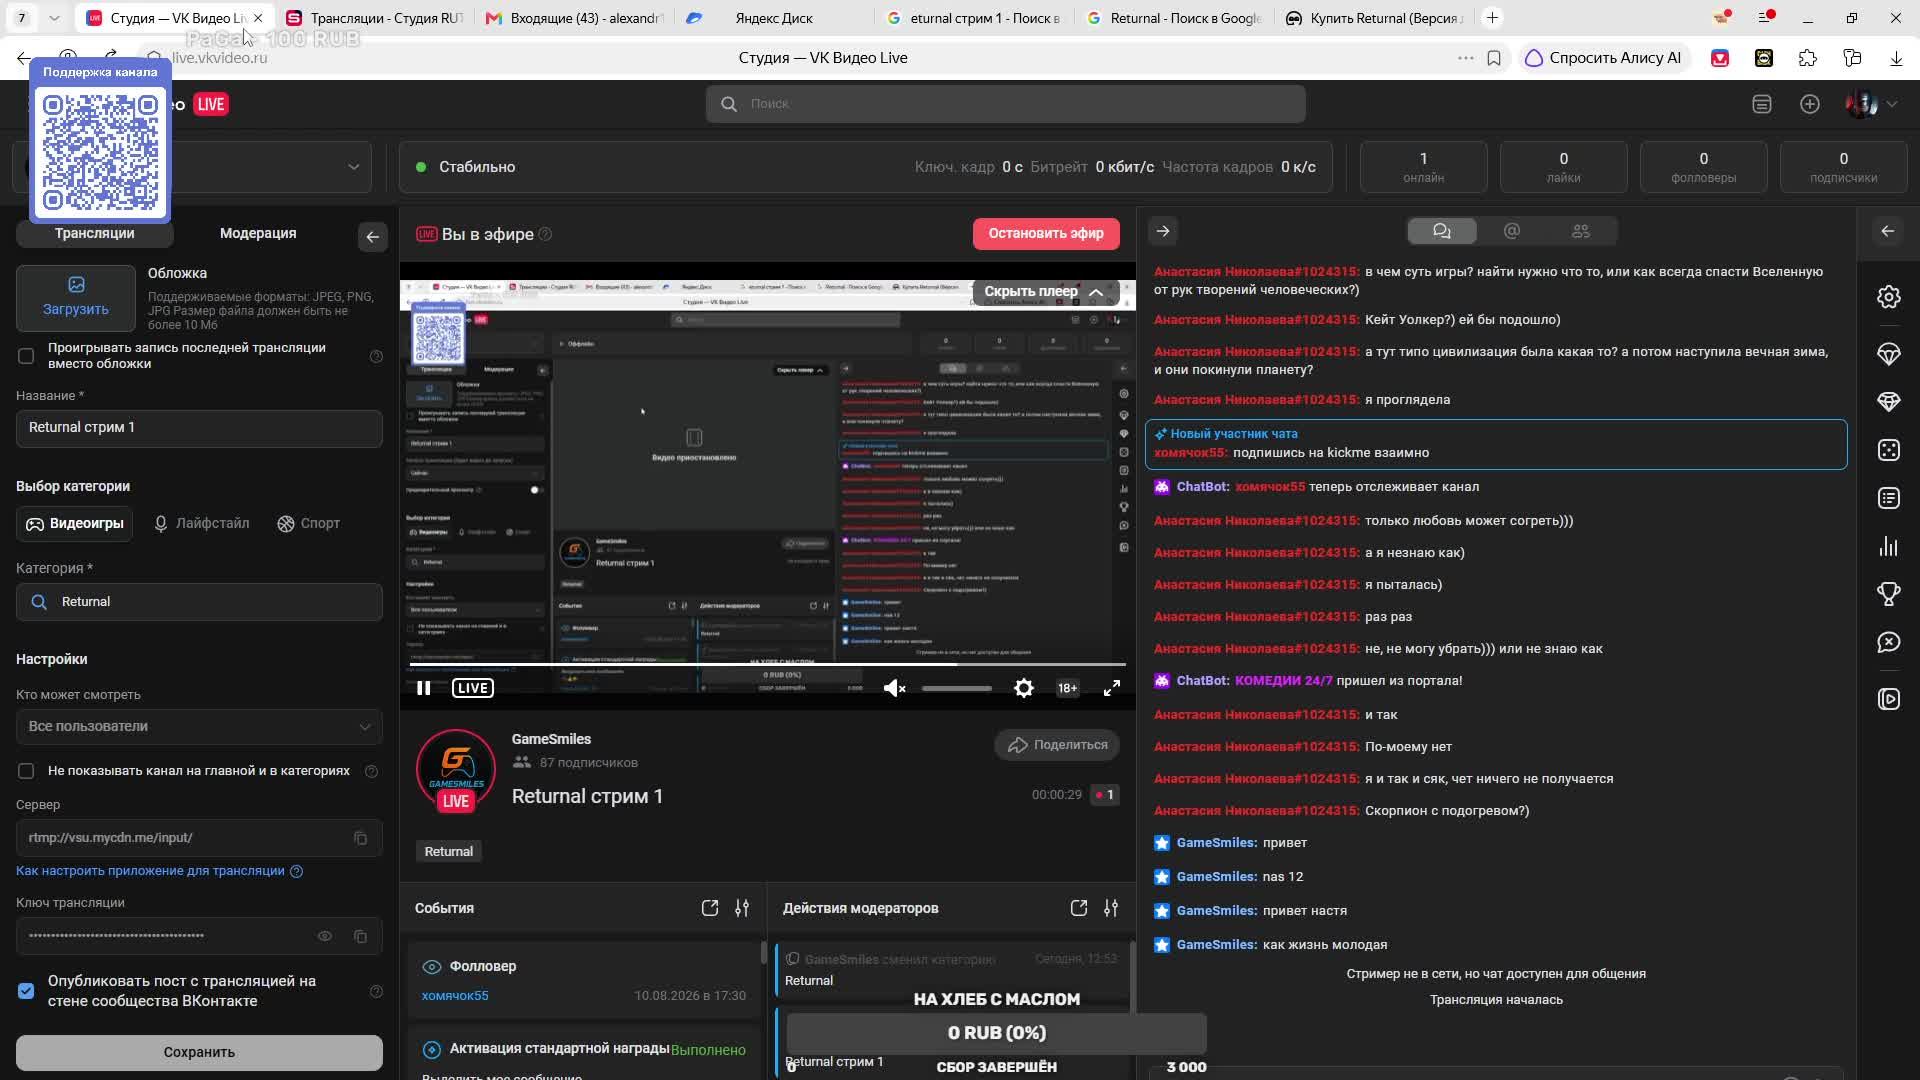Open the browser tab list chevron
The height and width of the screenshot is (1080, 1920).
click(54, 18)
